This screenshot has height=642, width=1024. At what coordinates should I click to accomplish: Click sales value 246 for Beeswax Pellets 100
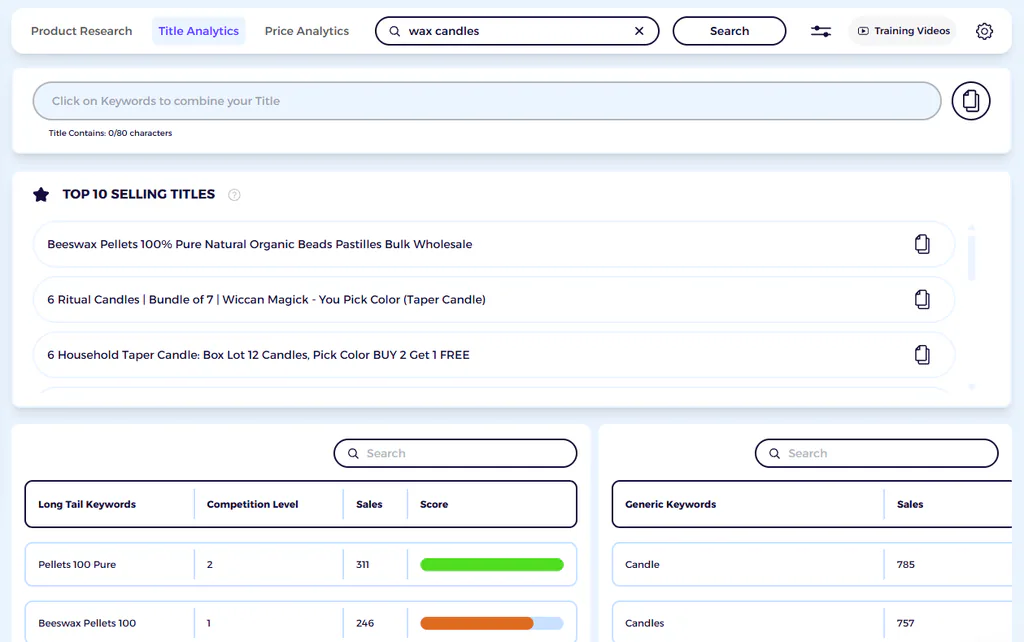365,623
